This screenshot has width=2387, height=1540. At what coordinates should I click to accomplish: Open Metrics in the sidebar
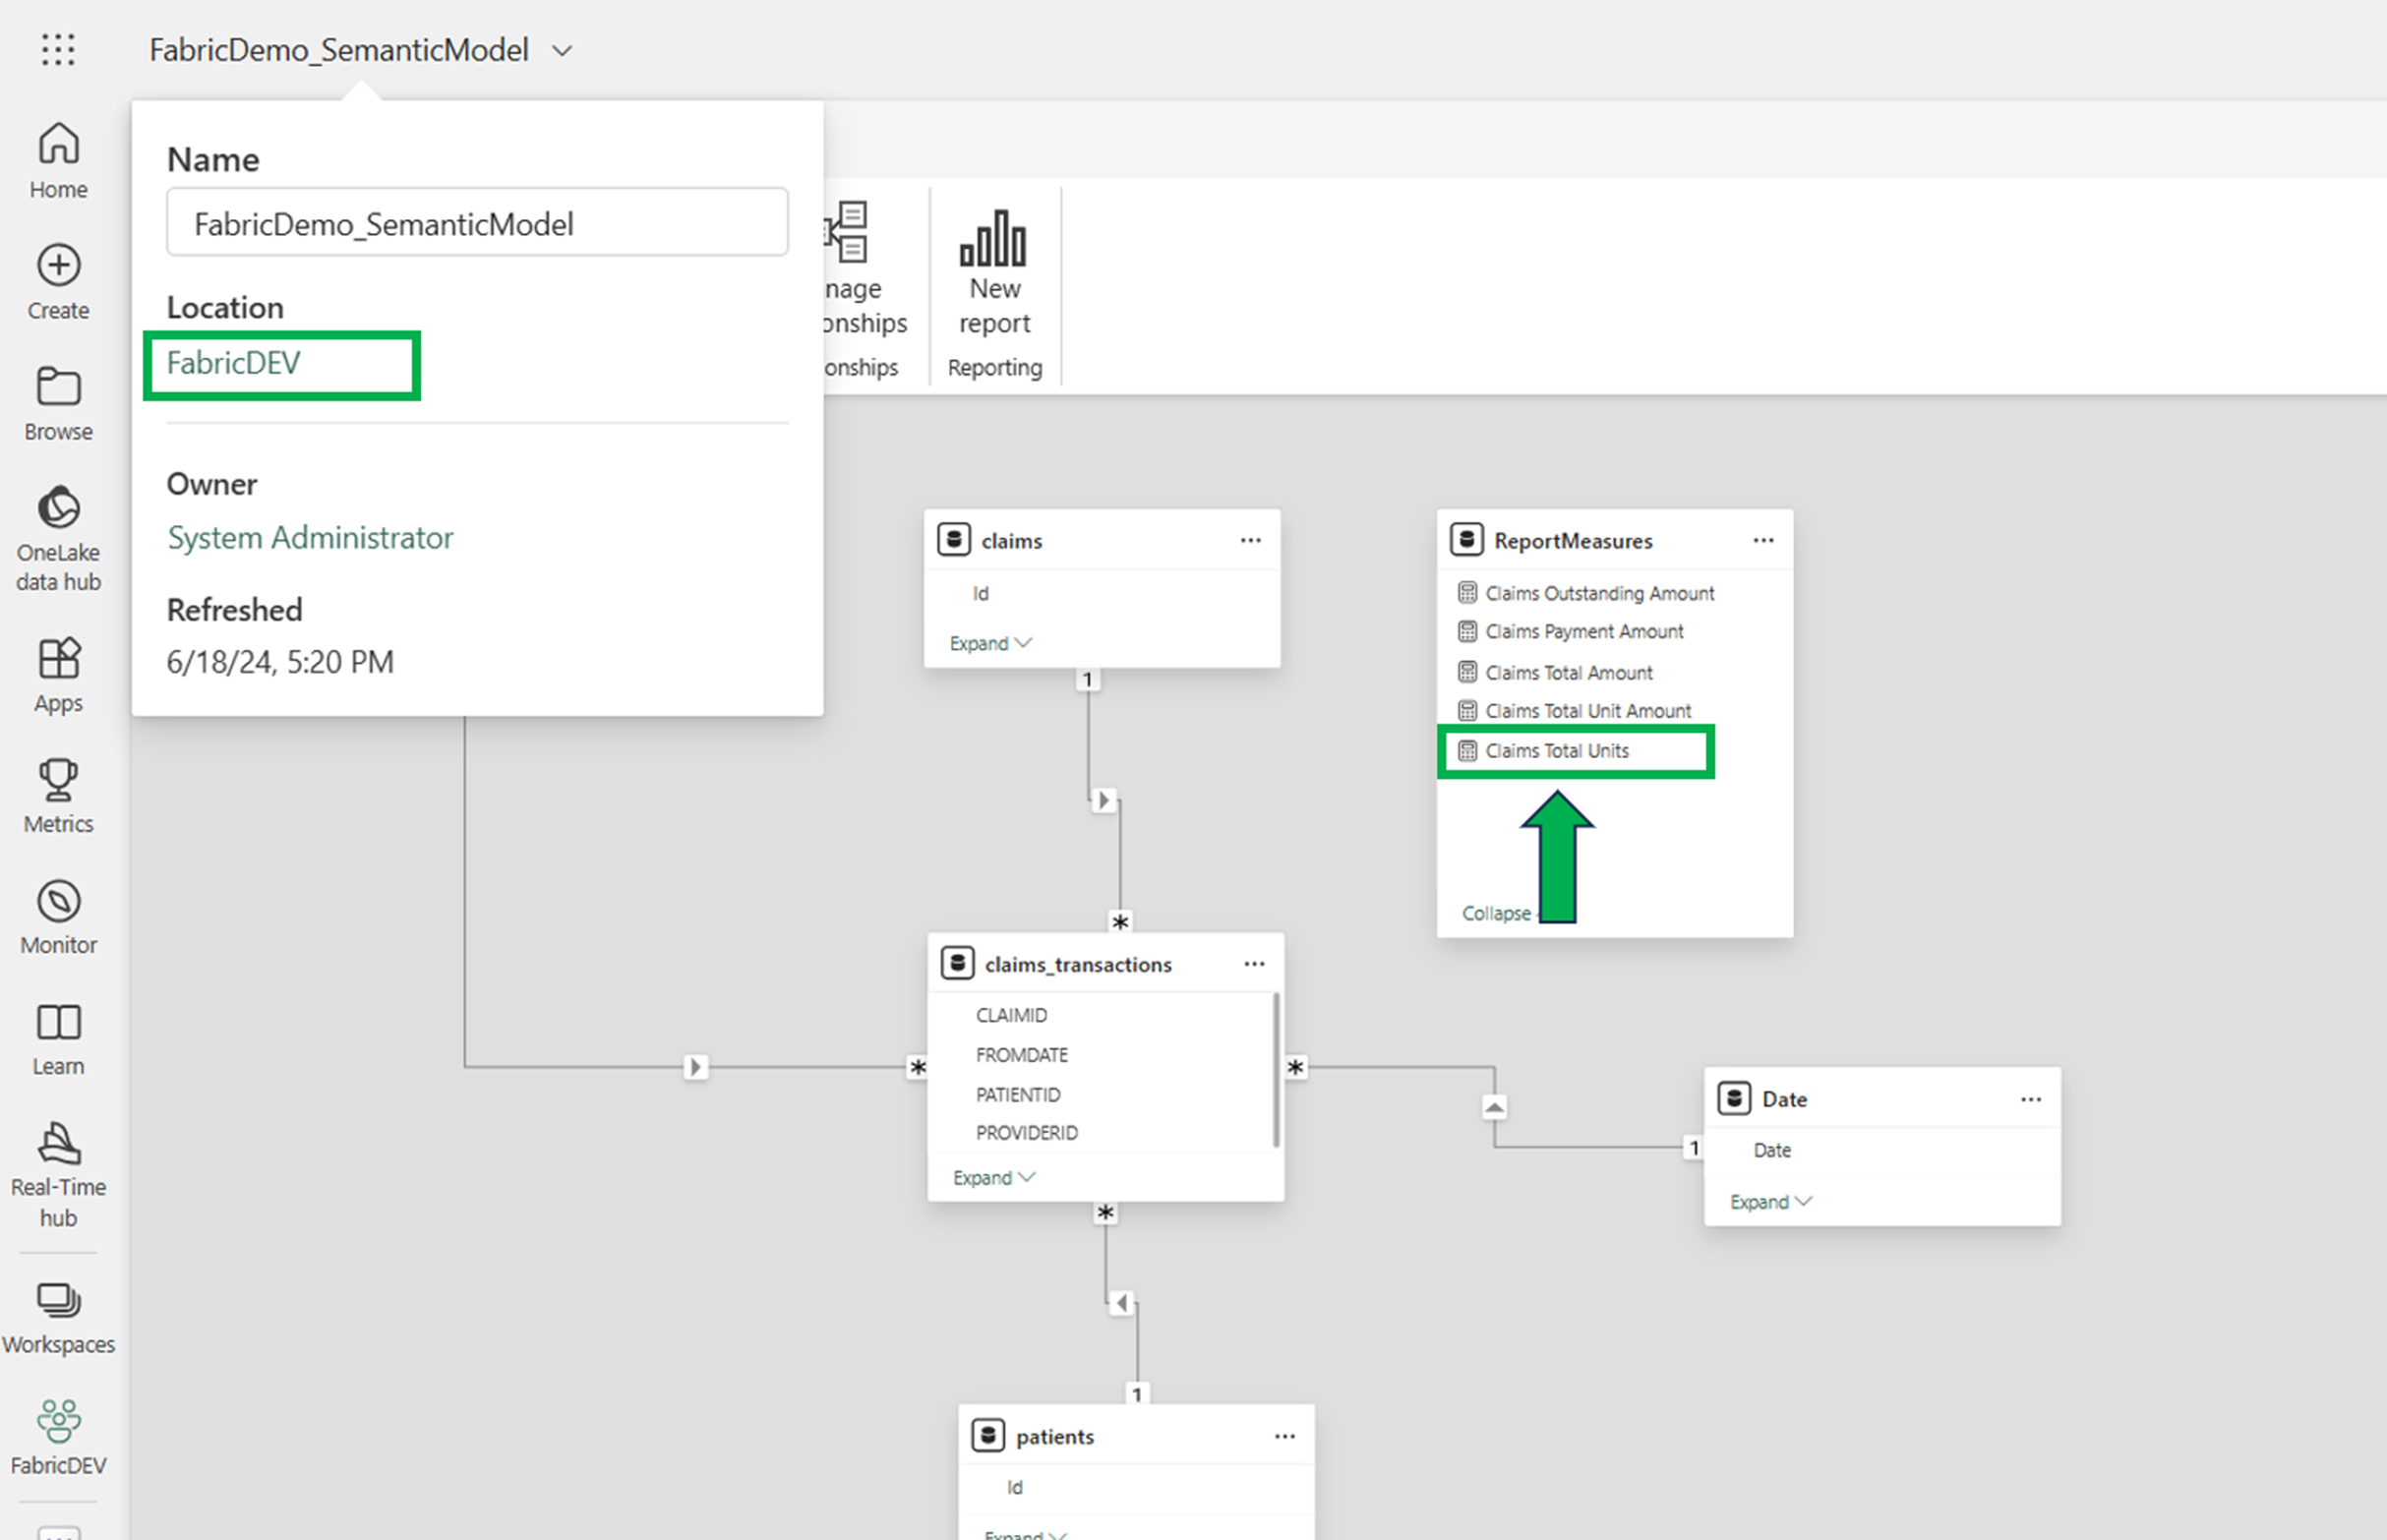tap(58, 796)
